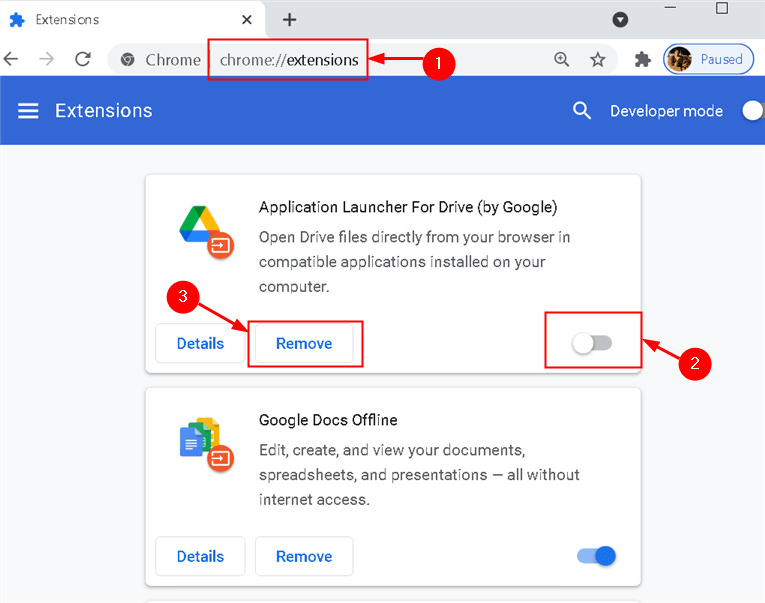Disable Google Docs Offline extension
Image resolution: width=765 pixels, height=603 pixels.
coord(597,556)
